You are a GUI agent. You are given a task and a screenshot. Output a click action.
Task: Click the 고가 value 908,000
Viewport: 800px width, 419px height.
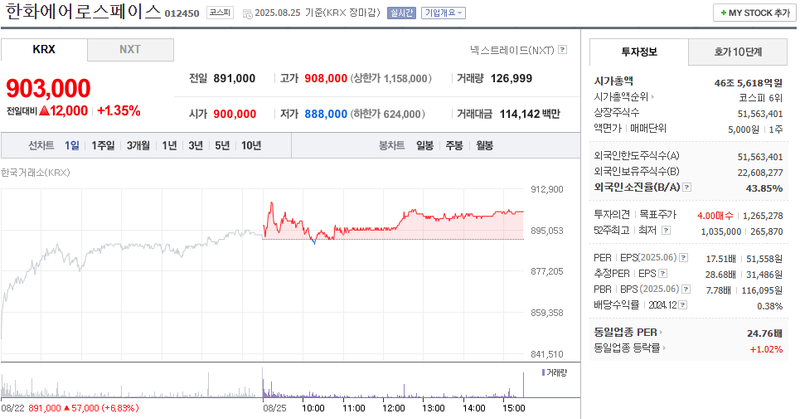point(326,79)
